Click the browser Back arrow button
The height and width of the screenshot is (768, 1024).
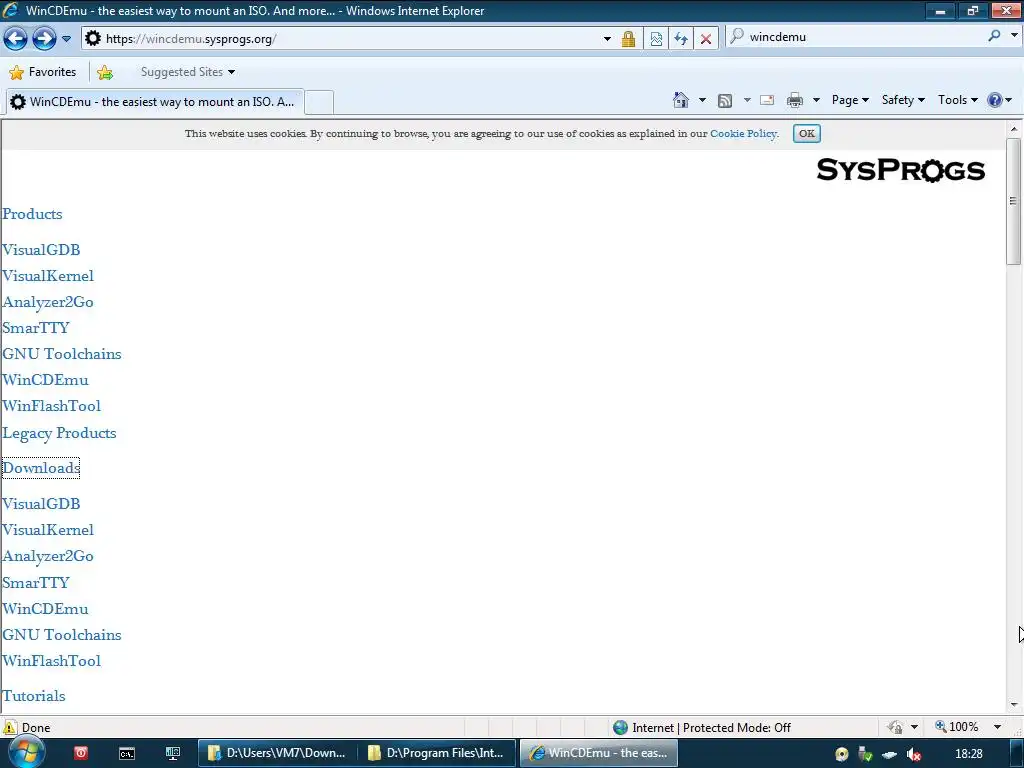tap(15, 39)
